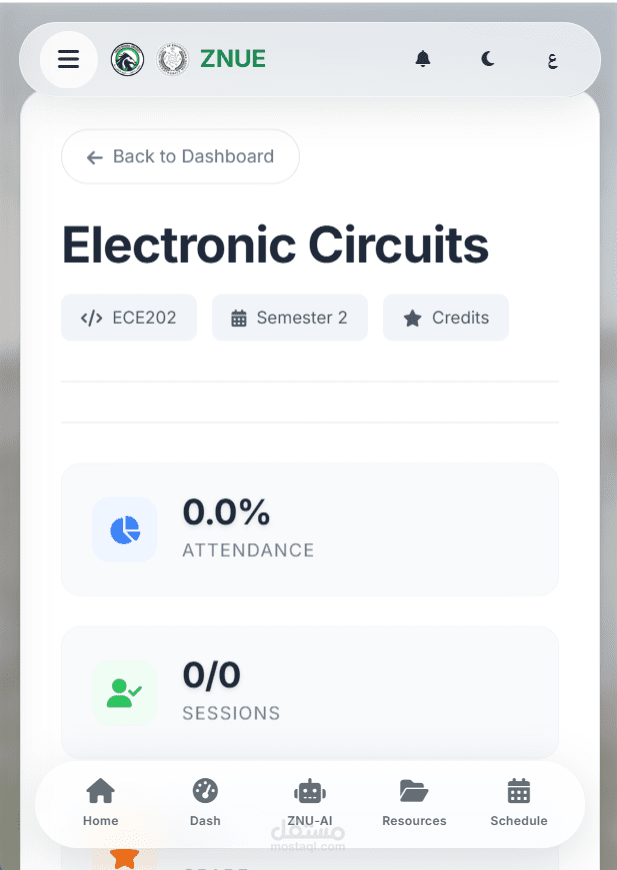Screen dimensions: 617x870
Task: Click the Credits star chip
Action: [446, 318]
